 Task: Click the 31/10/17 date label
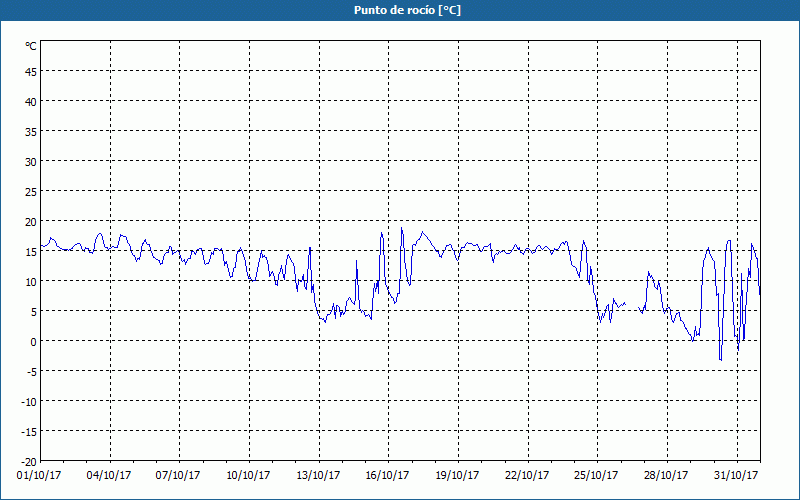[x=736, y=475]
